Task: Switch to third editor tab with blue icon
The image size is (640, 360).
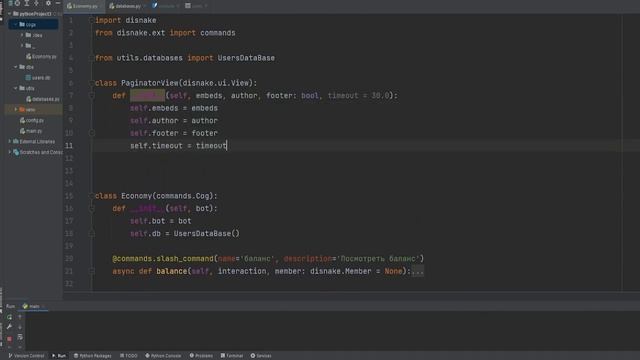Action: (165, 6)
